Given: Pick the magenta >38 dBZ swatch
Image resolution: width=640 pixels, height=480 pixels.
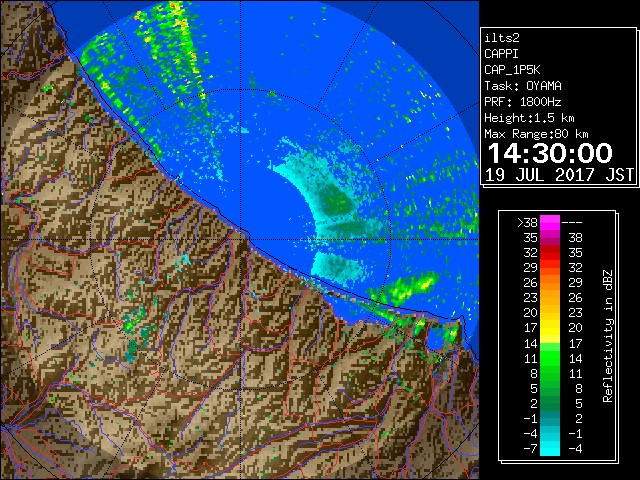Looking at the screenshot, I should click(x=550, y=223).
